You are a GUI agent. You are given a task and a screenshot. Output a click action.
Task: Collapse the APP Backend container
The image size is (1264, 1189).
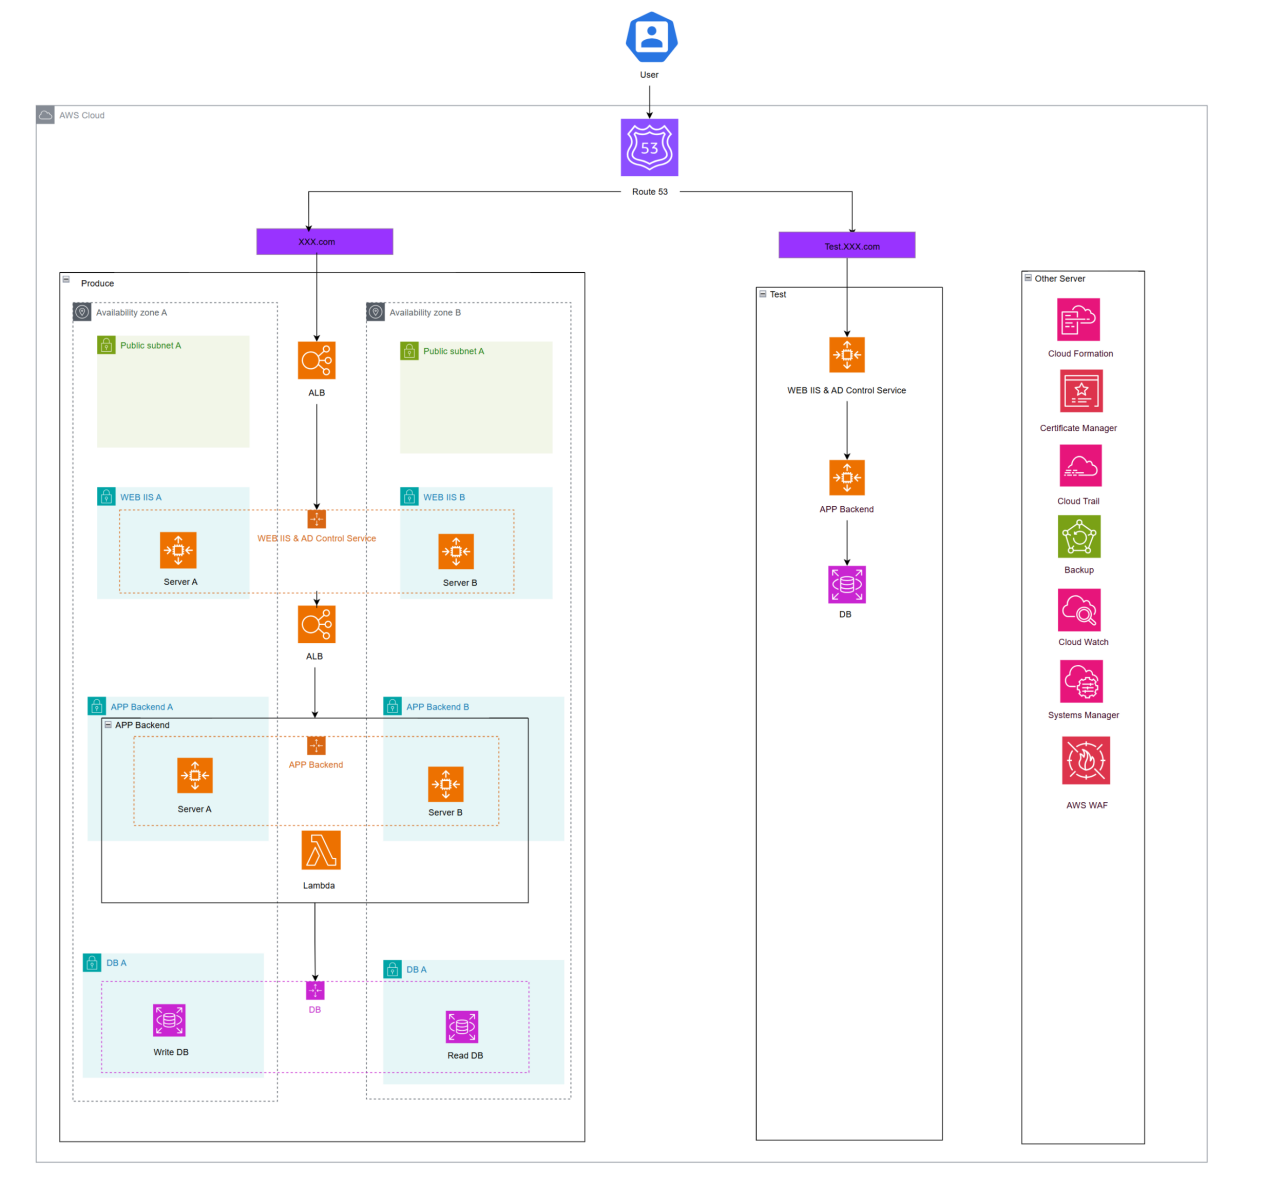(x=108, y=725)
